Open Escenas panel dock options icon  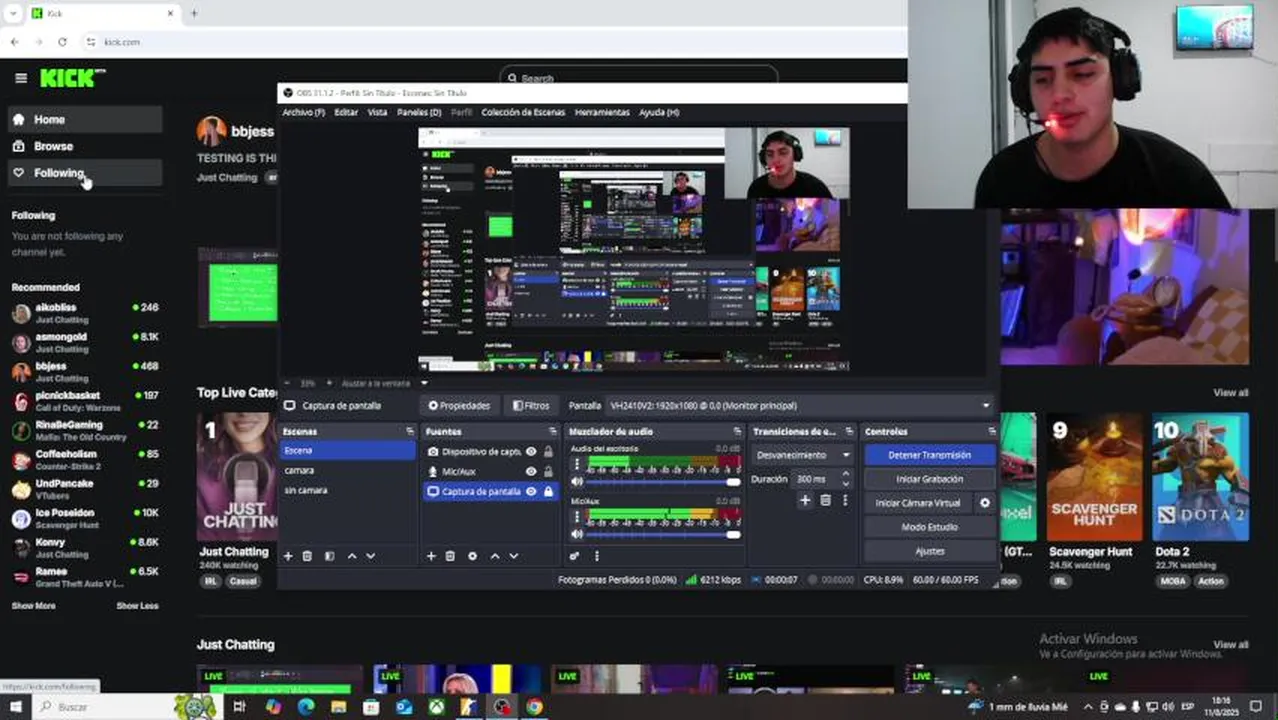(409, 432)
